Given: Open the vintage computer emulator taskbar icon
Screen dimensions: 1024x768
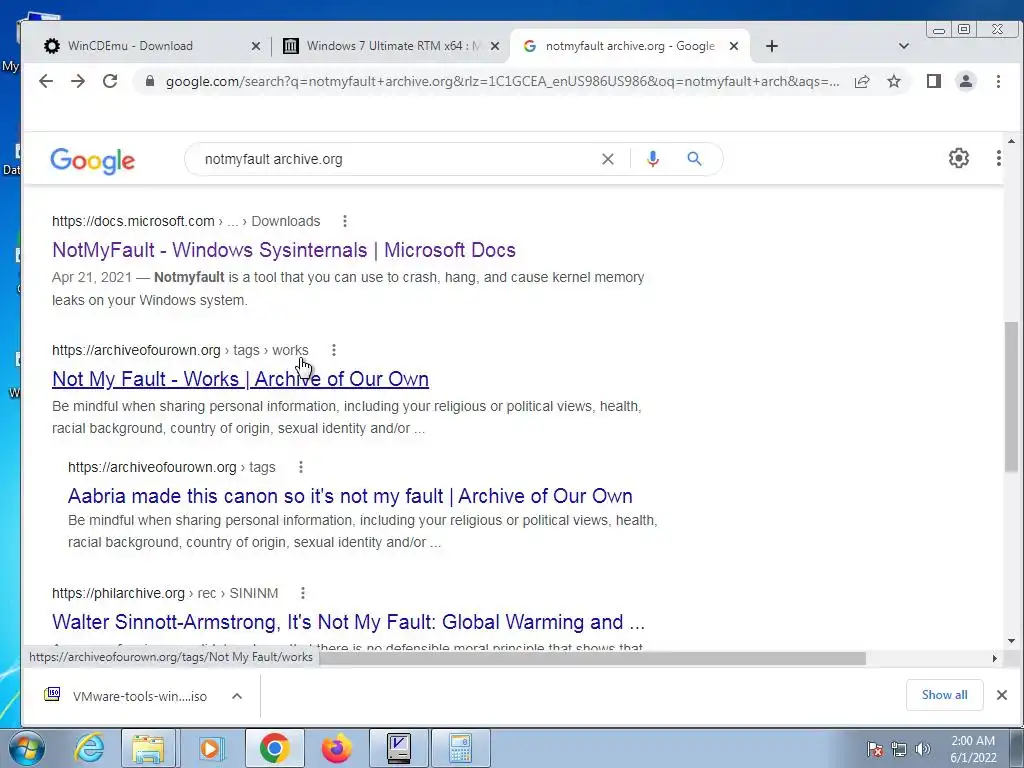Looking at the screenshot, I should [x=398, y=748].
